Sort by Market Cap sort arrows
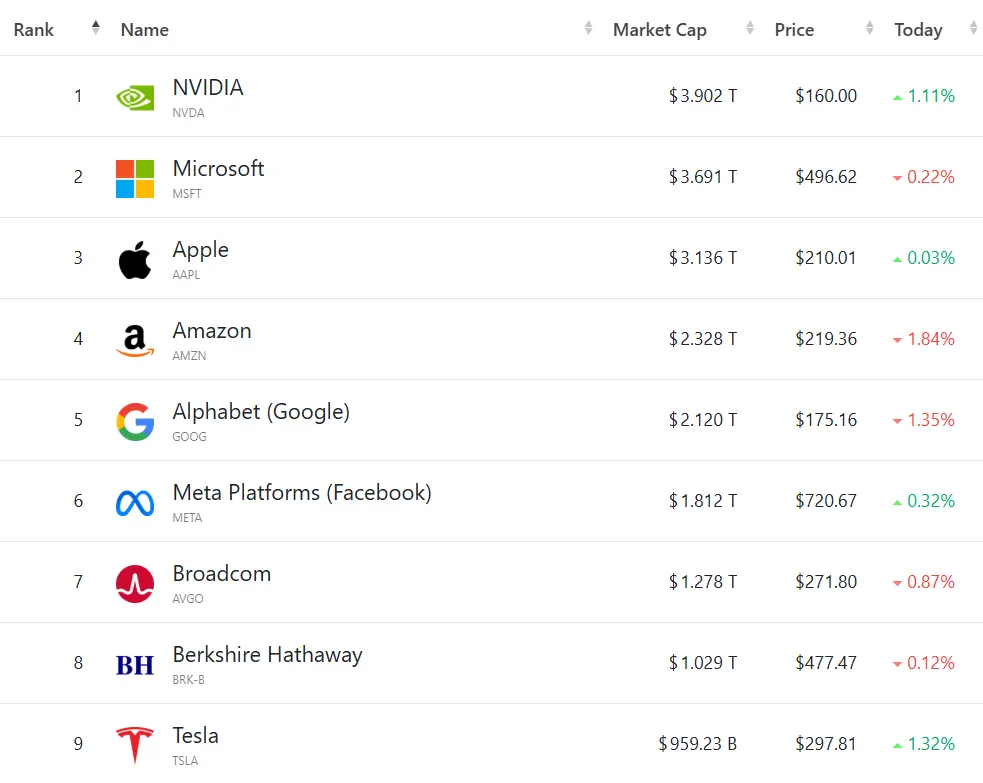The image size is (983, 783). pyautogui.click(x=749, y=29)
